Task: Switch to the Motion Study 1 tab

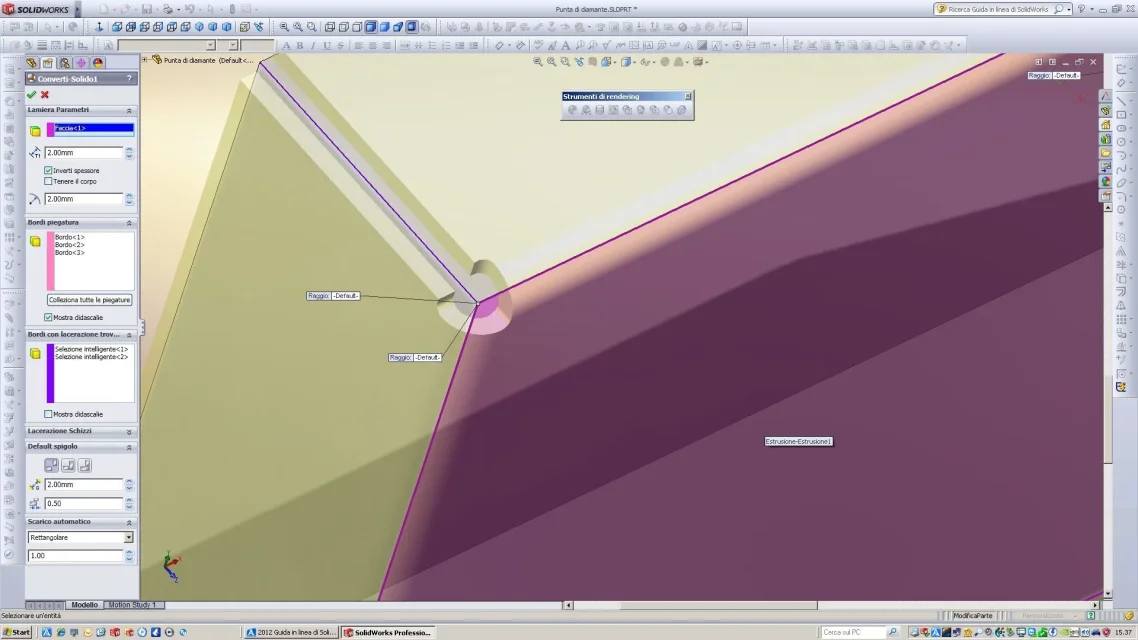Action: point(133,605)
